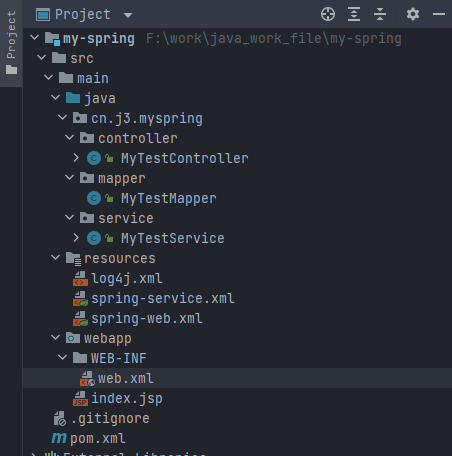Click the Select Opened File crosshair icon
Image resolution: width=452 pixels, height=456 pixels.
coord(328,14)
